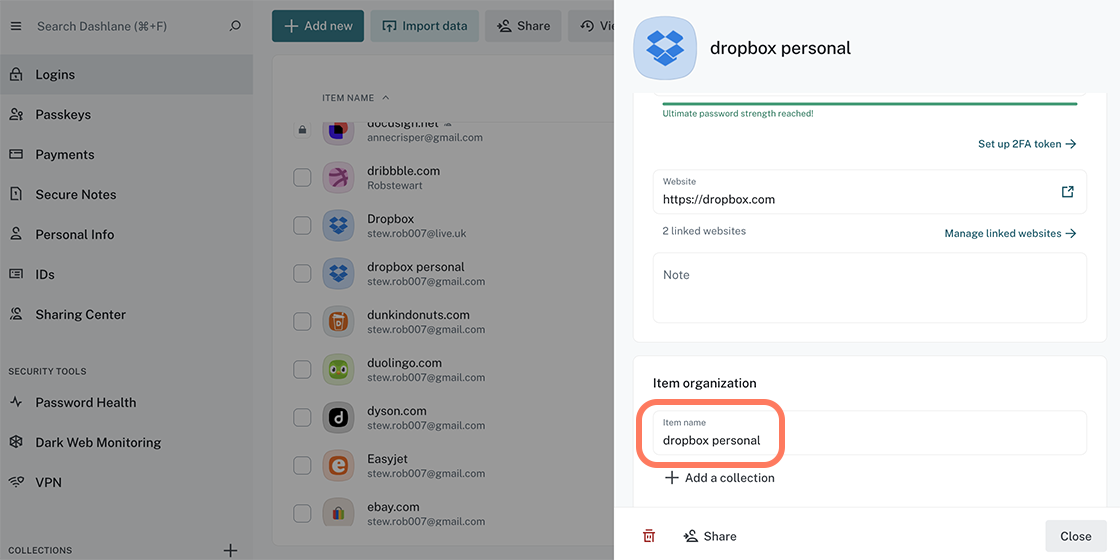Click into the Note text field

[x=869, y=288]
